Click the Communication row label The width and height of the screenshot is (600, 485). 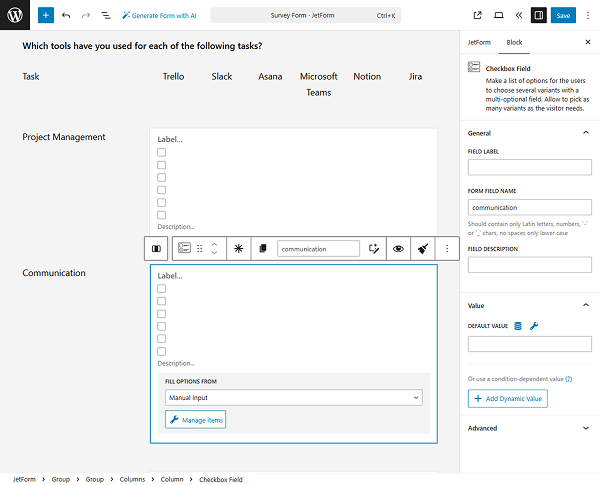point(54,273)
